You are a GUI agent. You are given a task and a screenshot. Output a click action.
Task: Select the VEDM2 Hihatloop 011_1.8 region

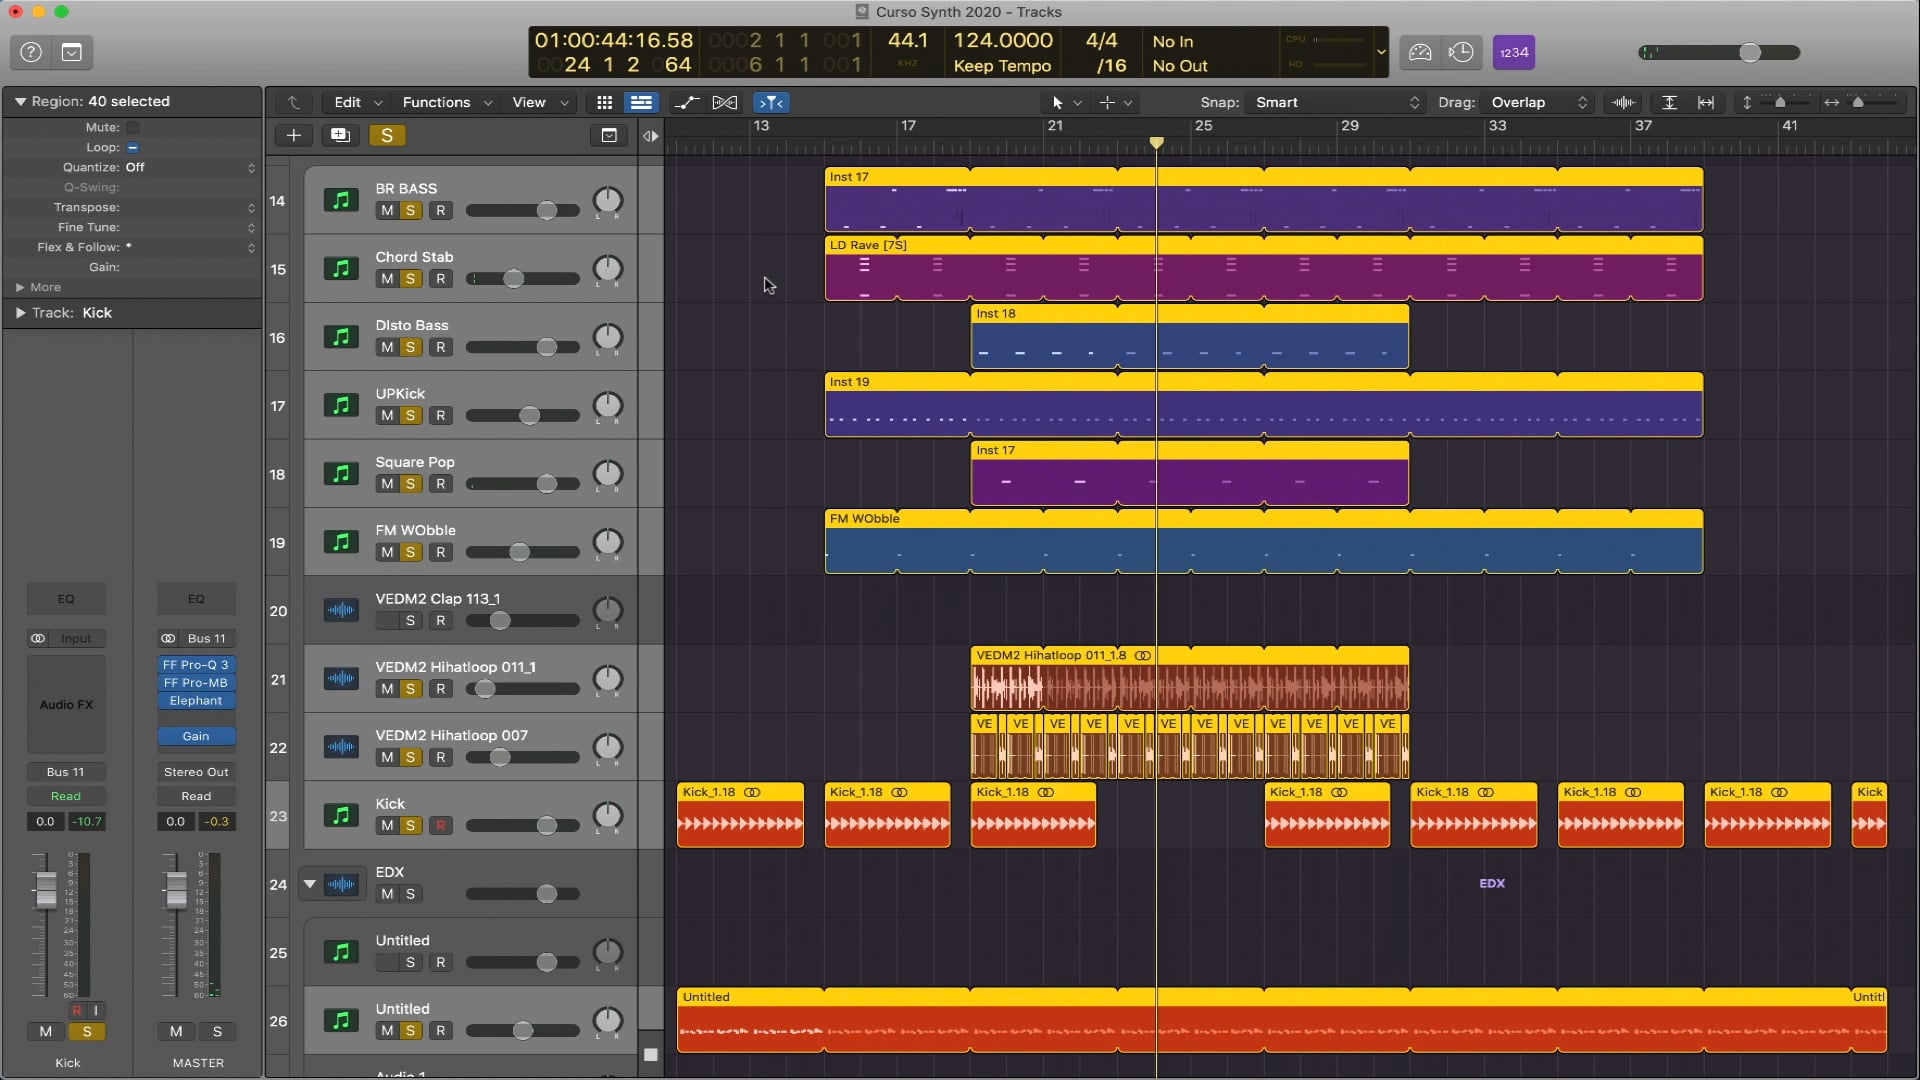(x=1190, y=679)
